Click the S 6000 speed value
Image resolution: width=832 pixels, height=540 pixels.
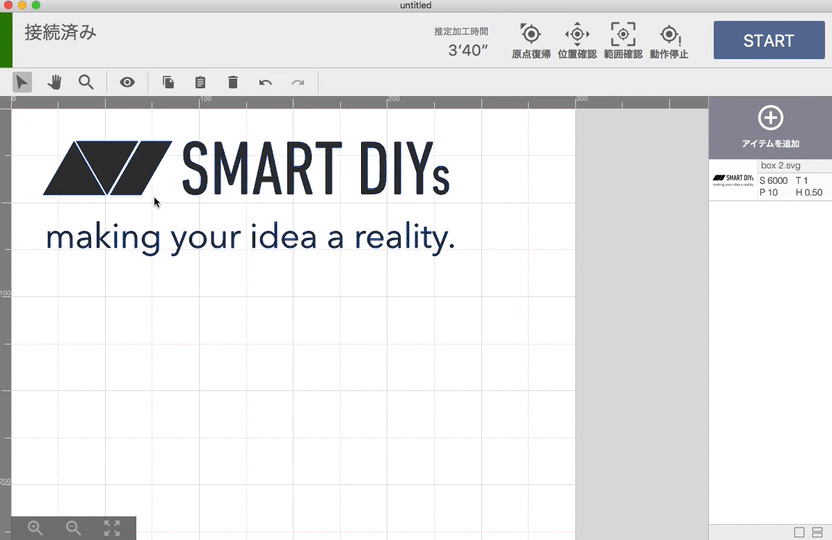pos(774,181)
